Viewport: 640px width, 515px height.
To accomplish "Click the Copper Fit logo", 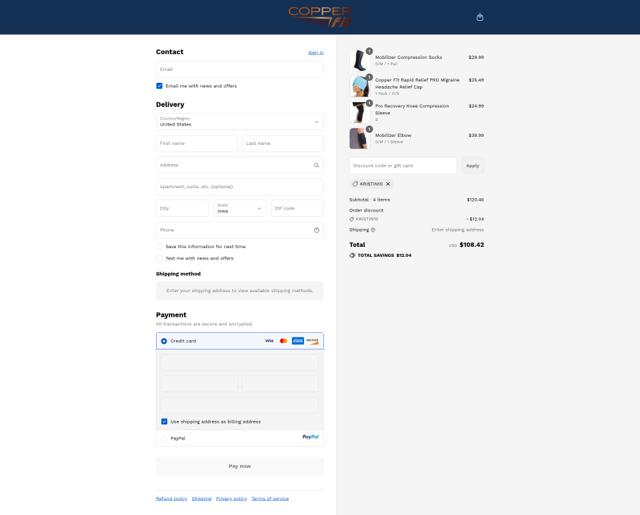I will click(320, 17).
